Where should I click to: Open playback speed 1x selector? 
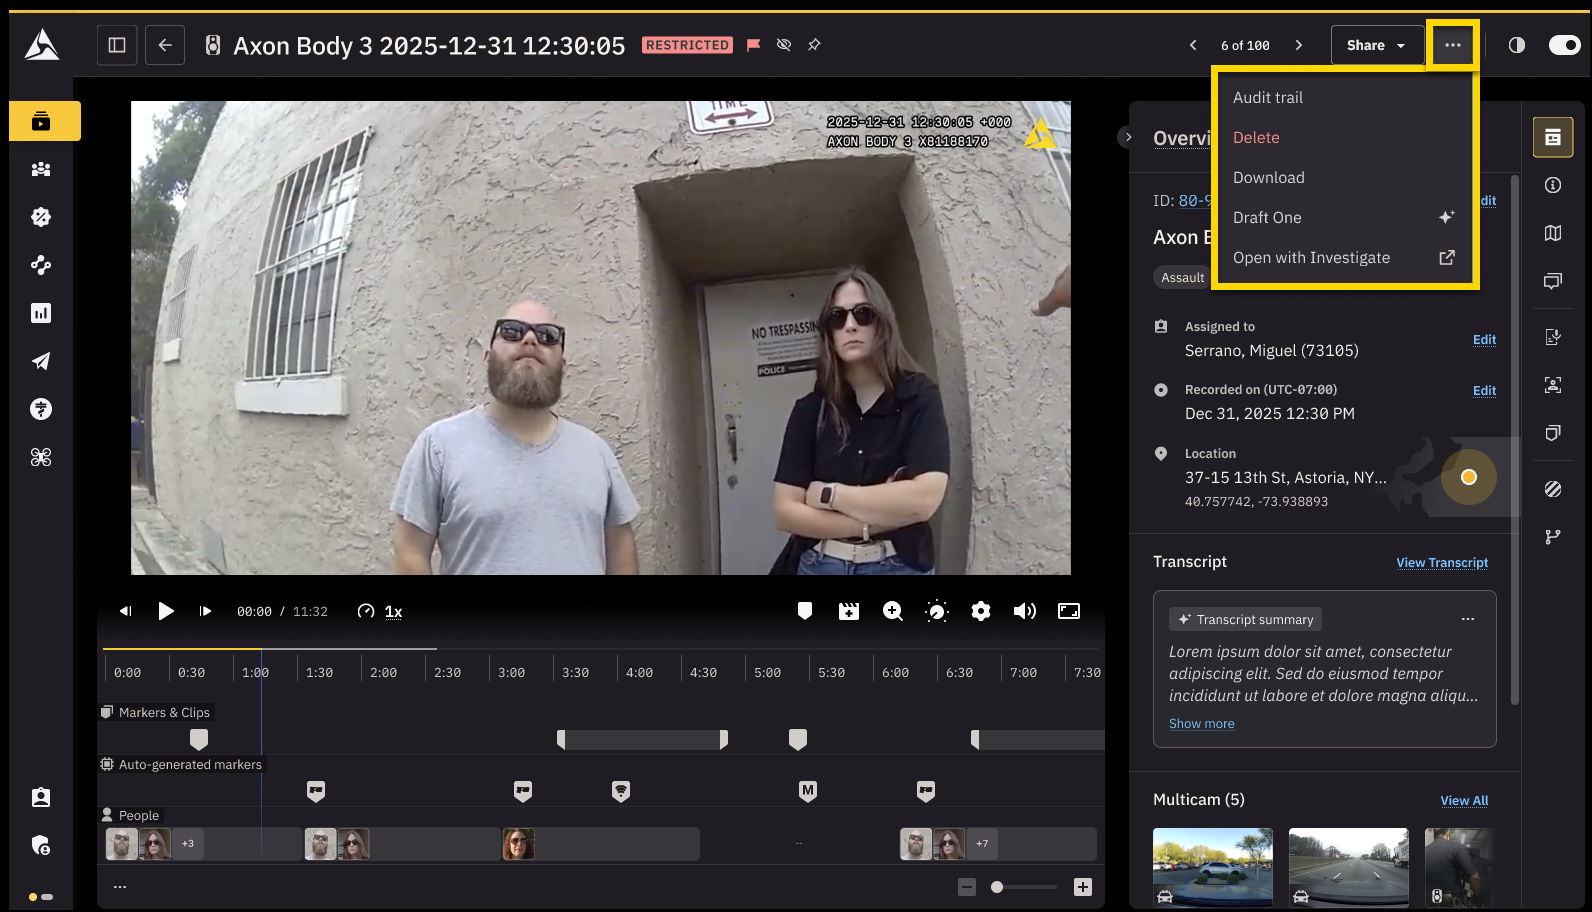pyautogui.click(x=393, y=611)
